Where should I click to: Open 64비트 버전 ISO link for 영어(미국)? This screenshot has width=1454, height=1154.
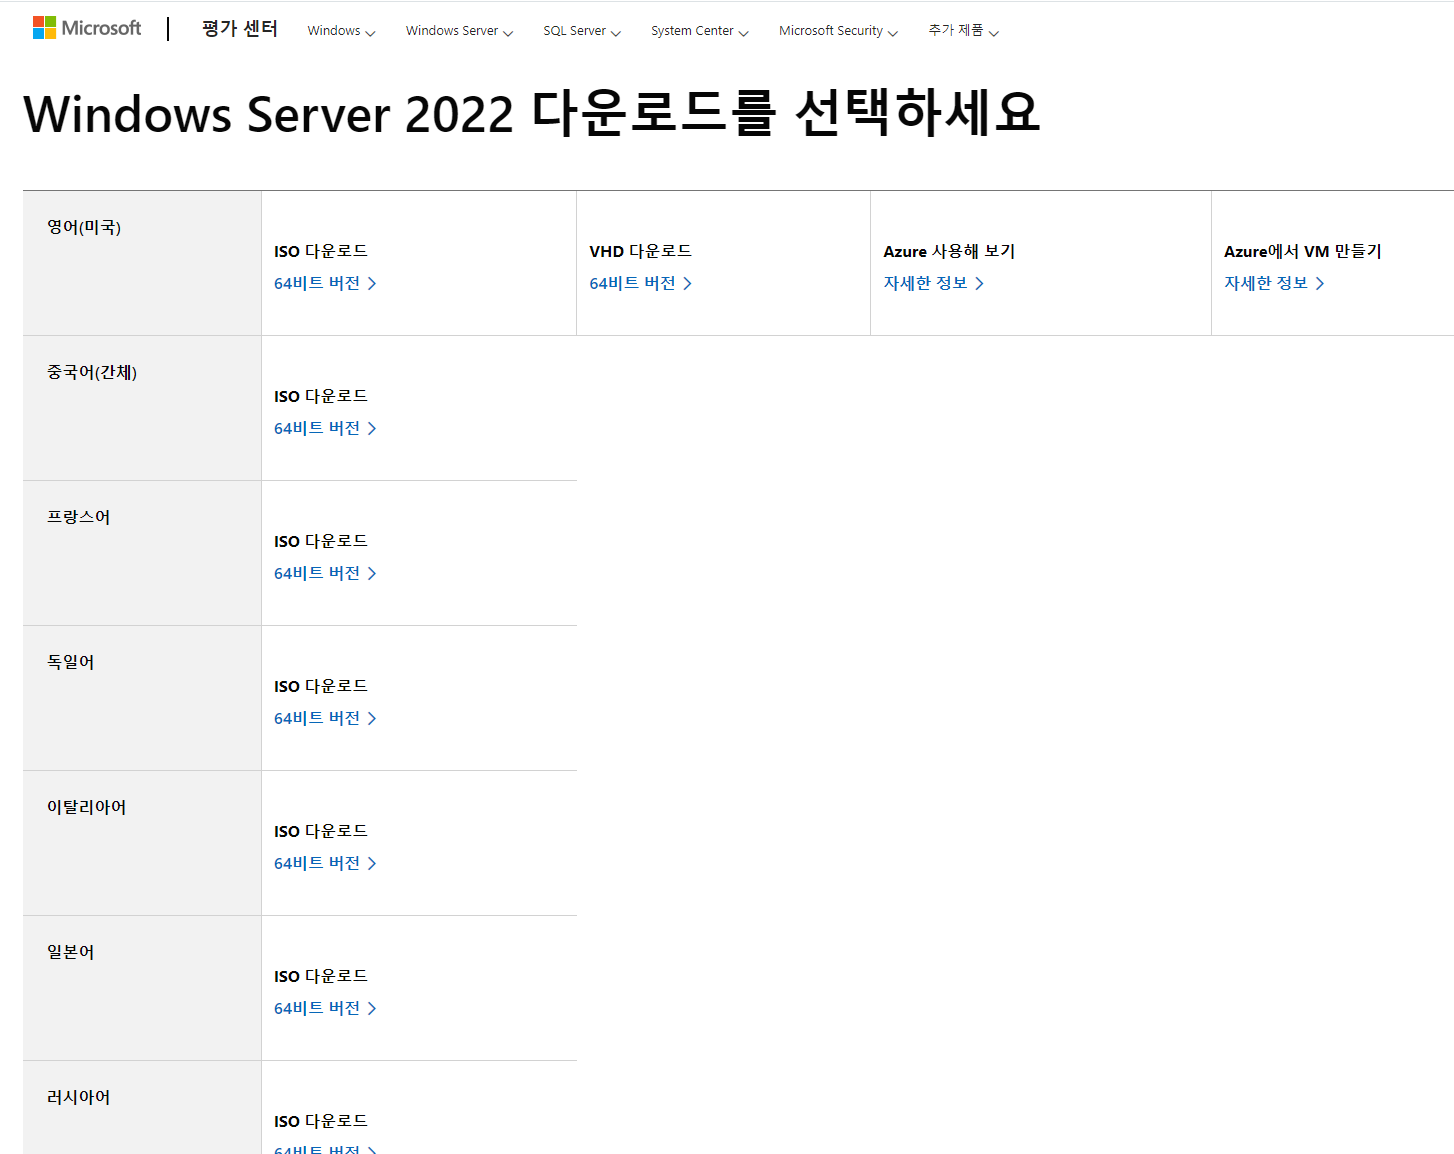(325, 283)
